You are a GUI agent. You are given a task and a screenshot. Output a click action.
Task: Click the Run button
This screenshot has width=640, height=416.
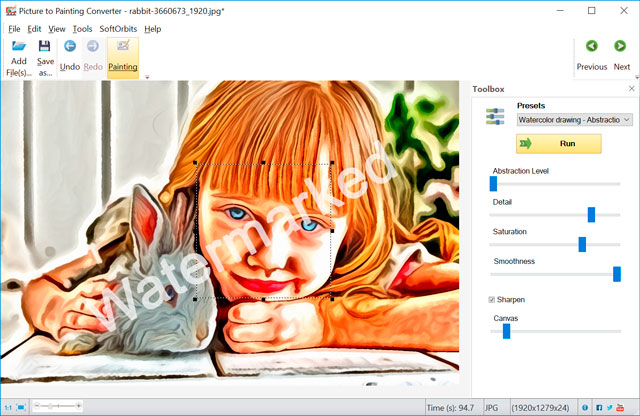559,143
